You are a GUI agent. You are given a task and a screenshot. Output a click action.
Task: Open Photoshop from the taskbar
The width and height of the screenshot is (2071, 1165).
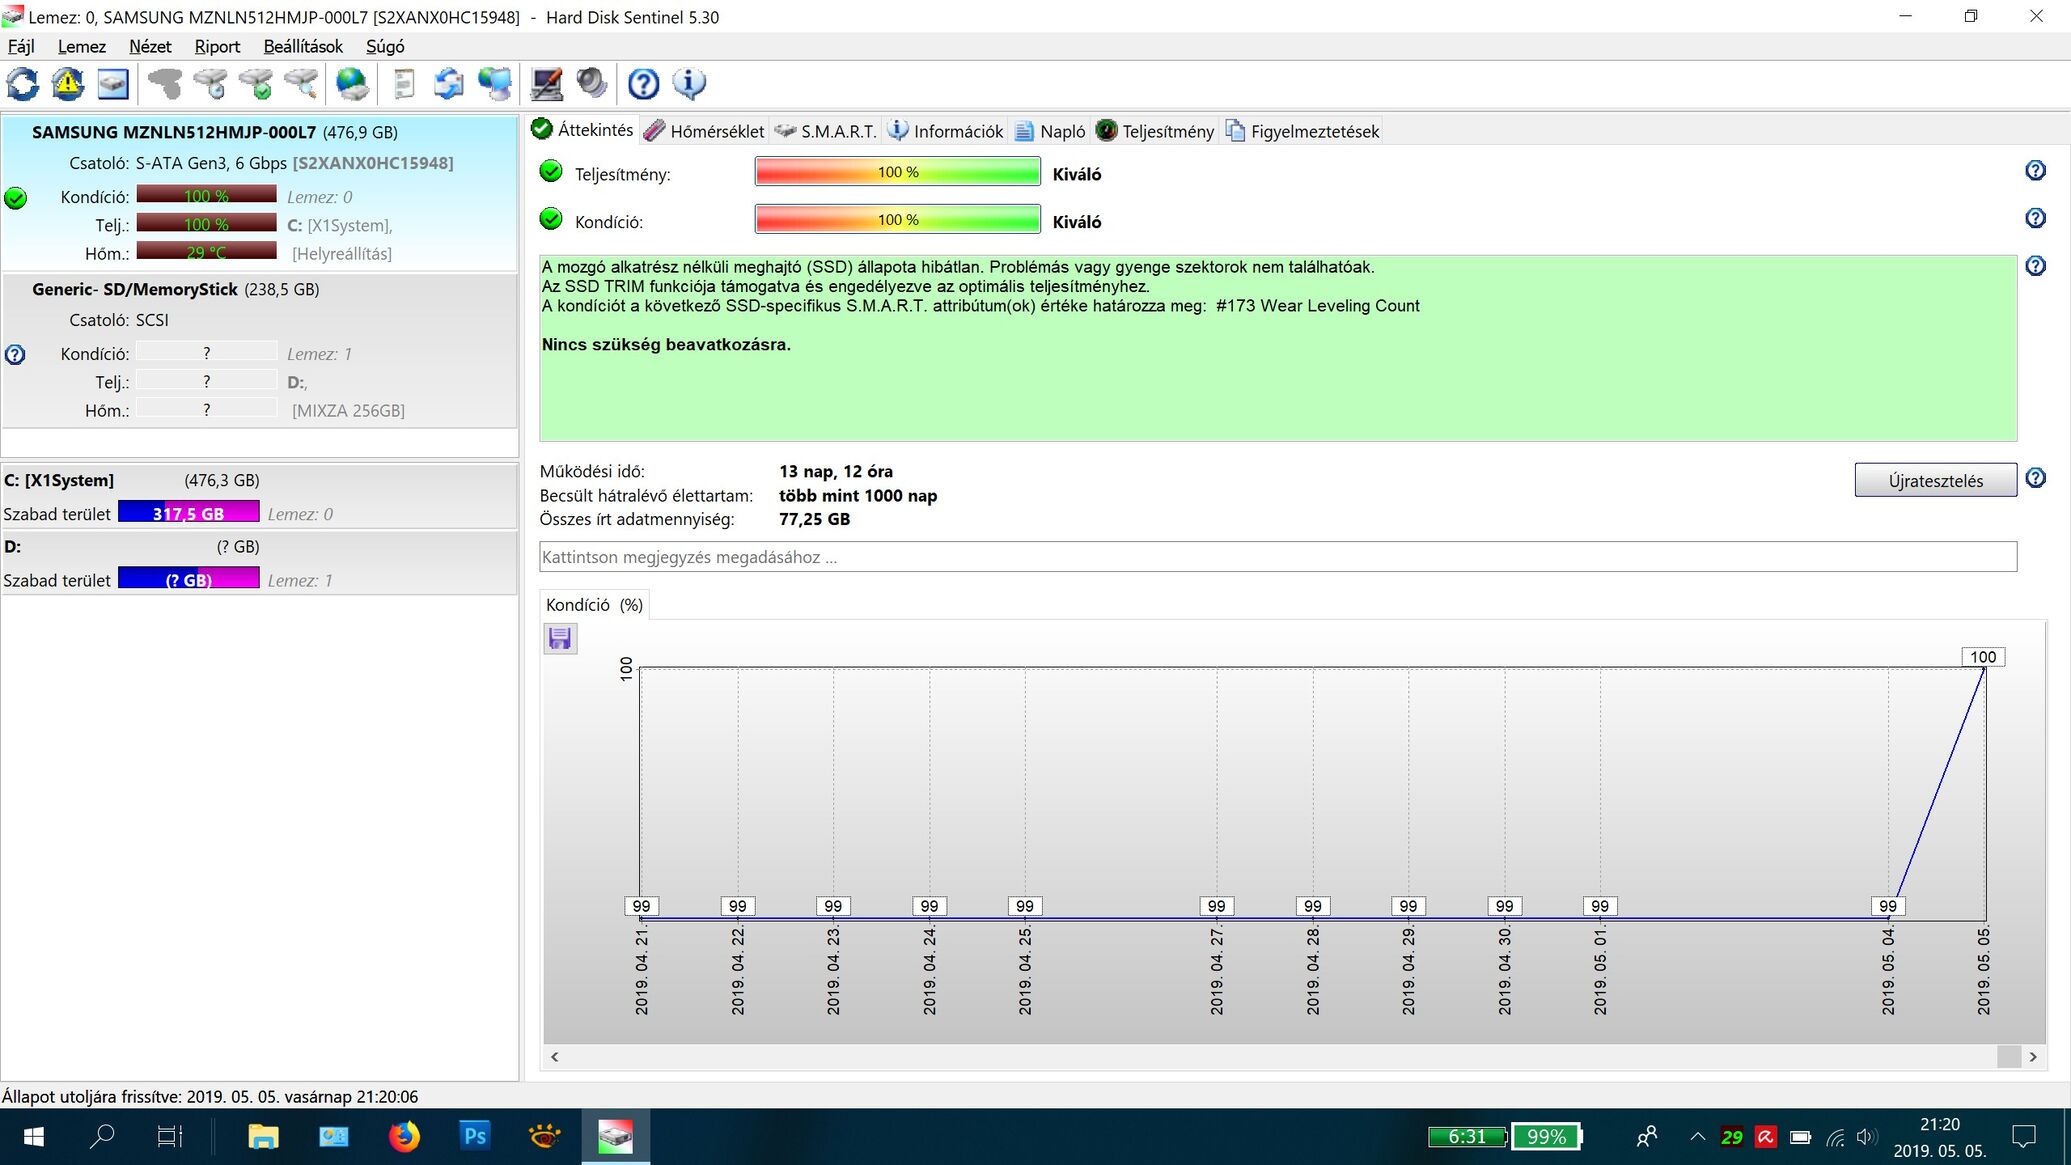coord(474,1137)
